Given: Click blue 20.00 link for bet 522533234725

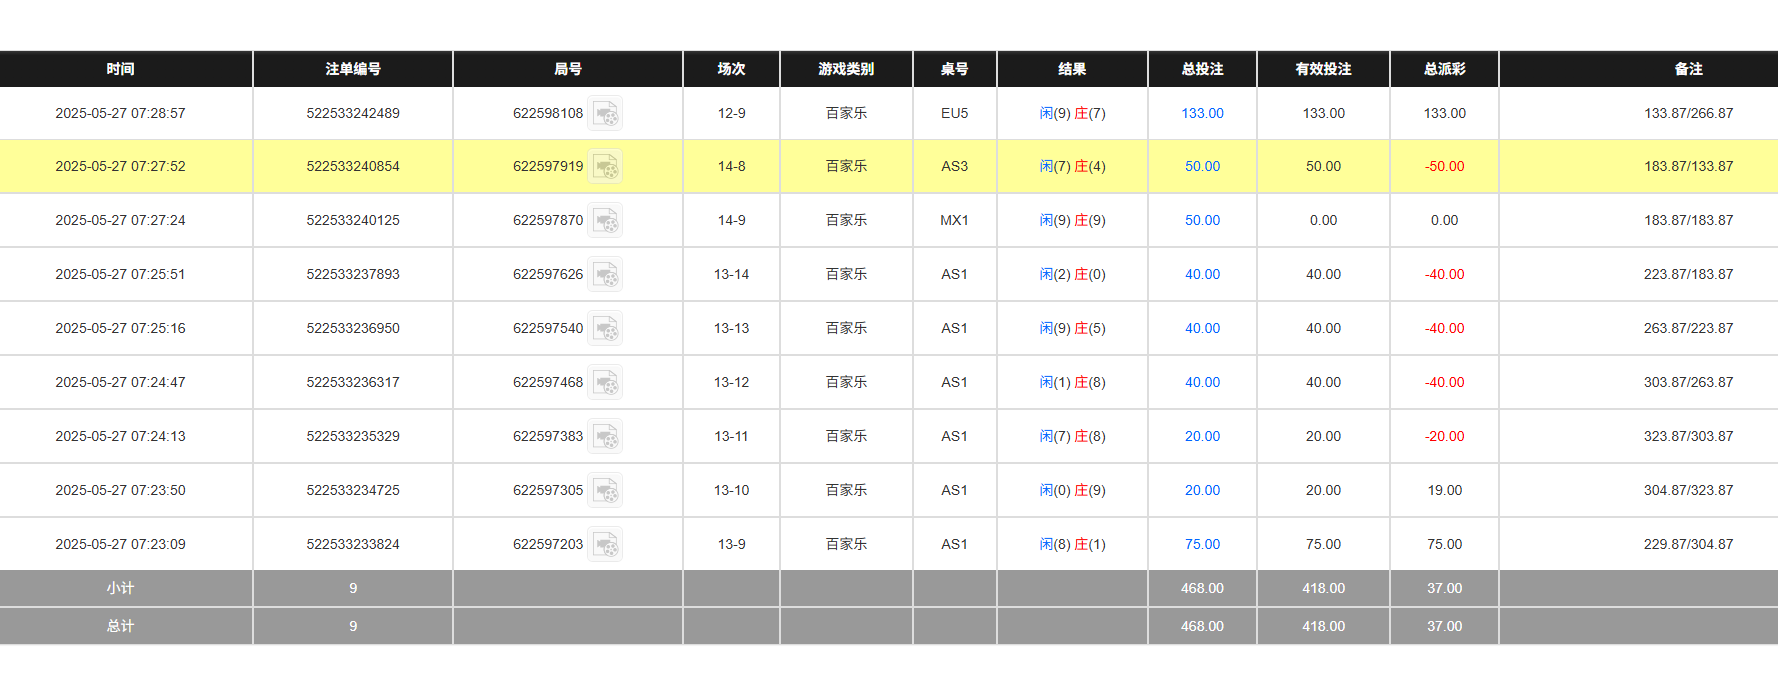Looking at the screenshot, I should tap(1202, 491).
